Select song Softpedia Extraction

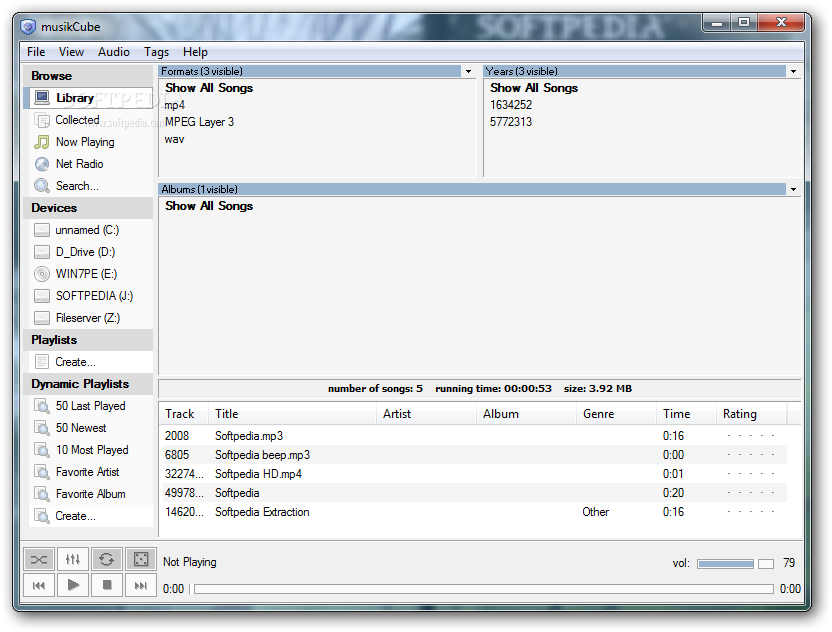click(x=473, y=512)
